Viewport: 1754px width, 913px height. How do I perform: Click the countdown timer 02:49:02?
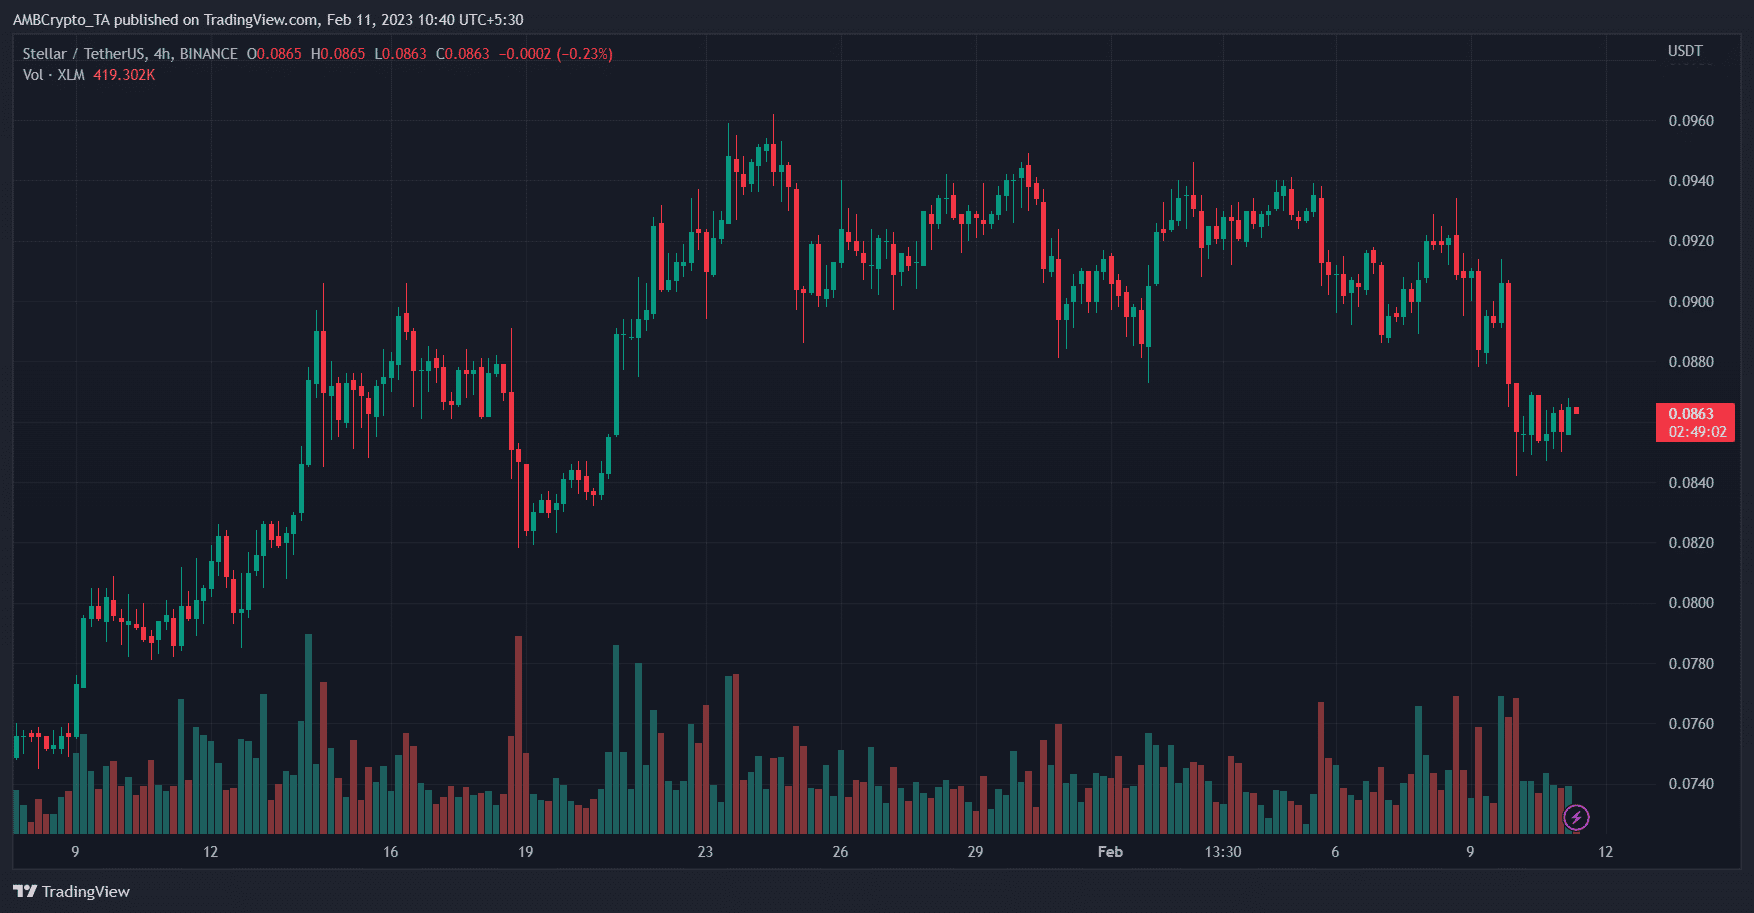(1697, 432)
